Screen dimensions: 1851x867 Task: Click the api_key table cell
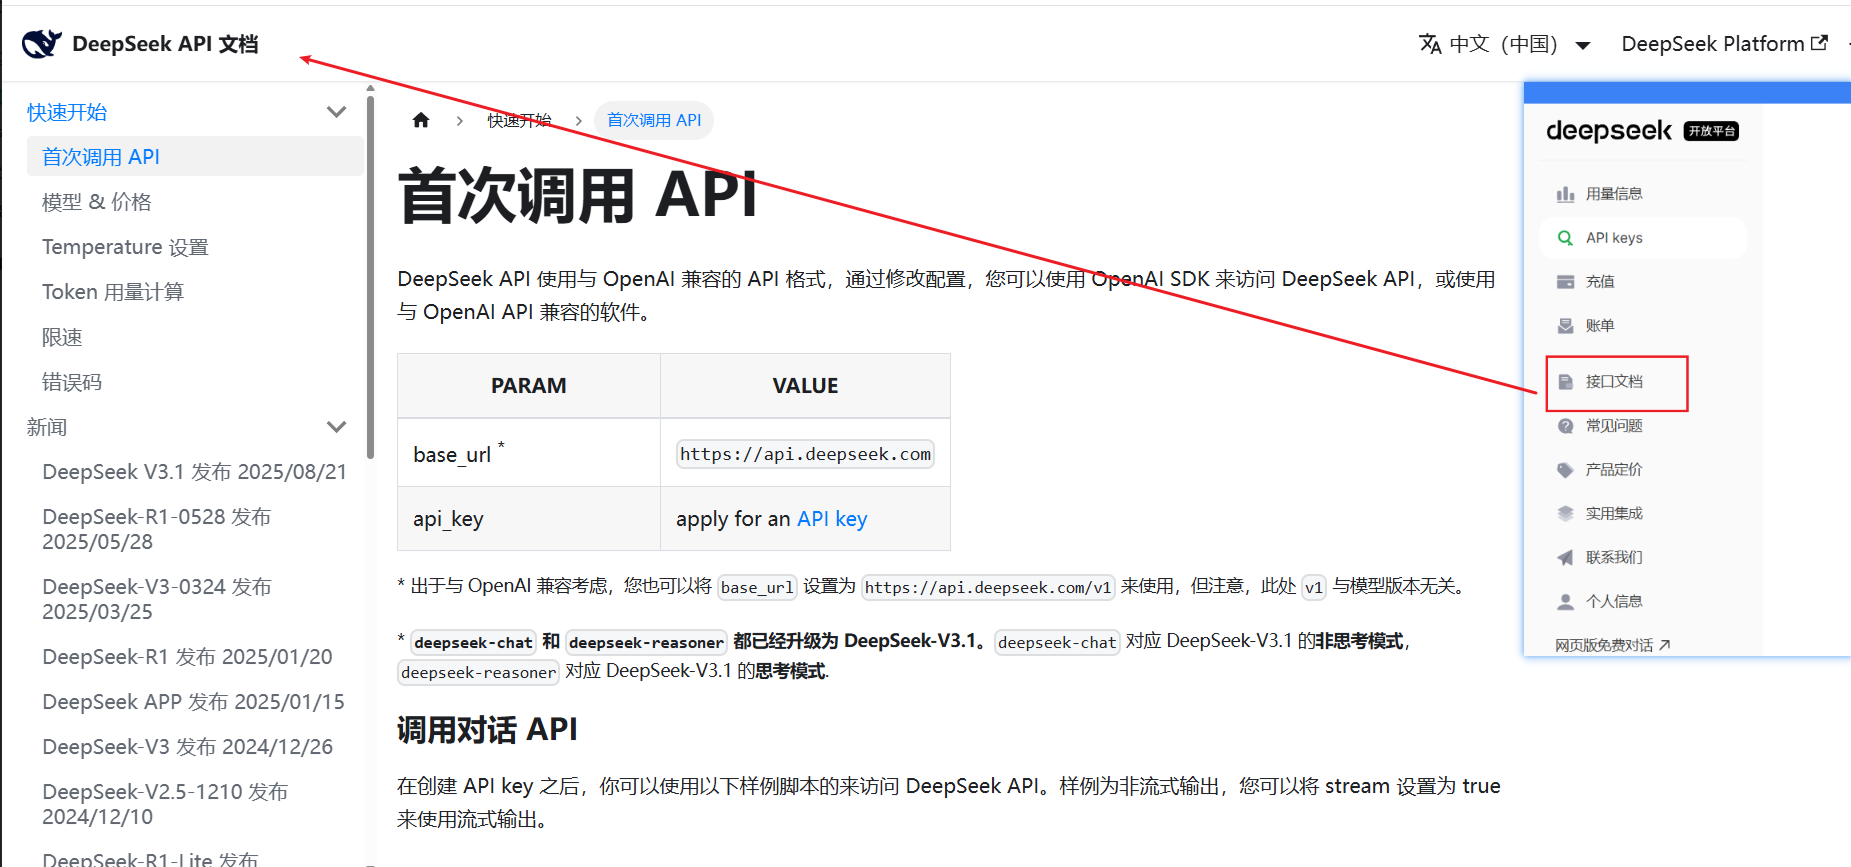coord(529,518)
